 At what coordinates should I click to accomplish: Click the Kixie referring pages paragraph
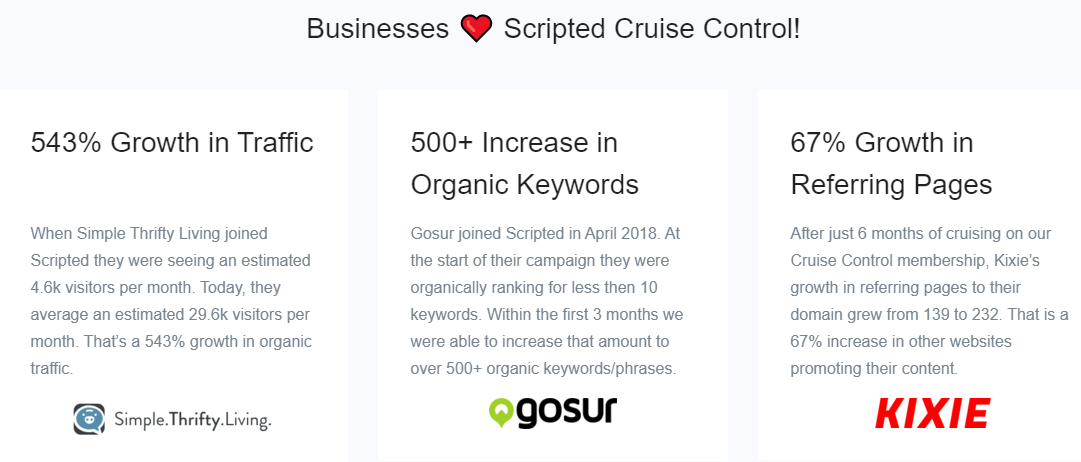pos(920,301)
